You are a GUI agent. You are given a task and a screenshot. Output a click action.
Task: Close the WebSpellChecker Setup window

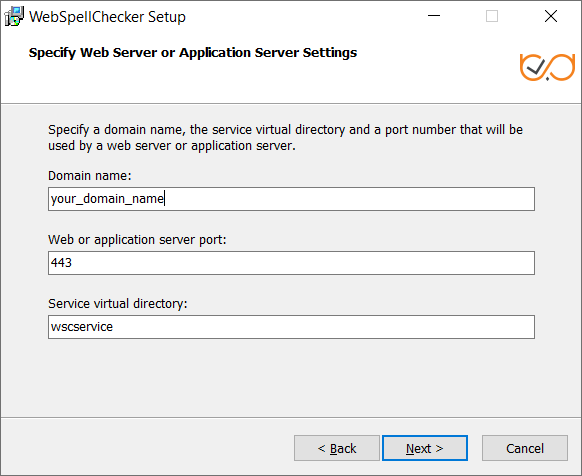551,16
